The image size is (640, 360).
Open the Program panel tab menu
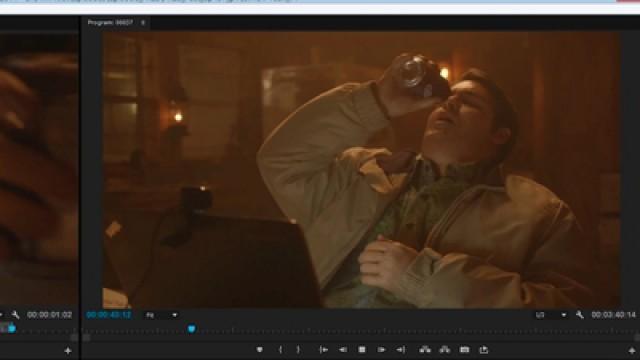click(143, 23)
